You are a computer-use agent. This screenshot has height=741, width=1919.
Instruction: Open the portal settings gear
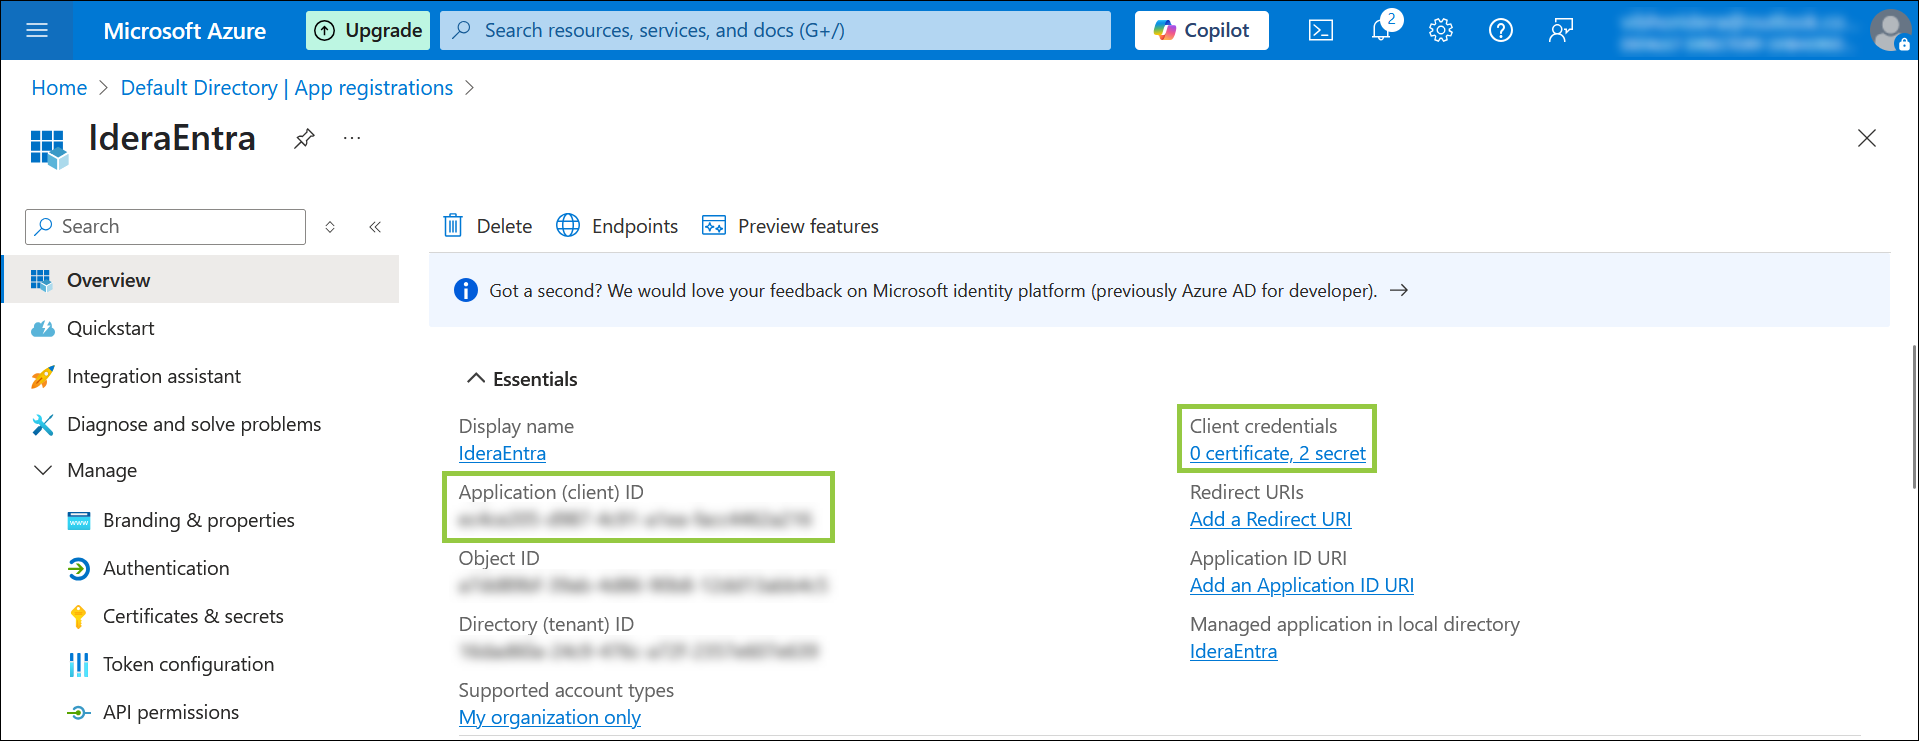pyautogui.click(x=1440, y=30)
